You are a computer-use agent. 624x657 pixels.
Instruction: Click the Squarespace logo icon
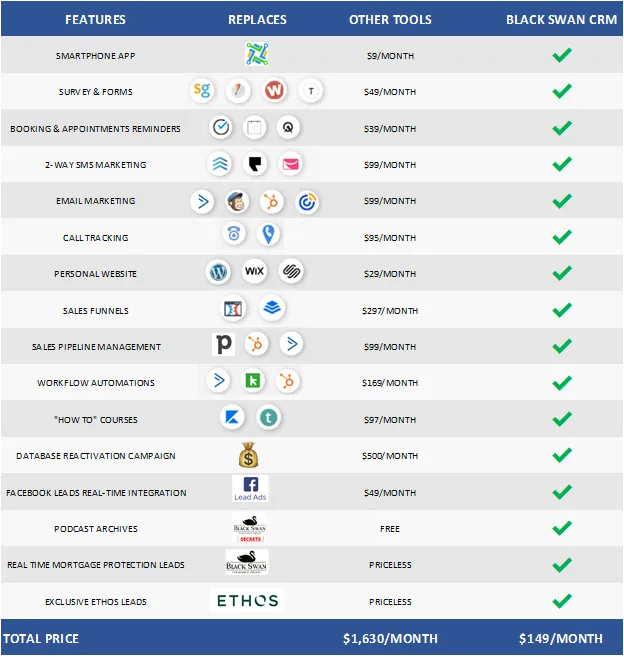(291, 272)
